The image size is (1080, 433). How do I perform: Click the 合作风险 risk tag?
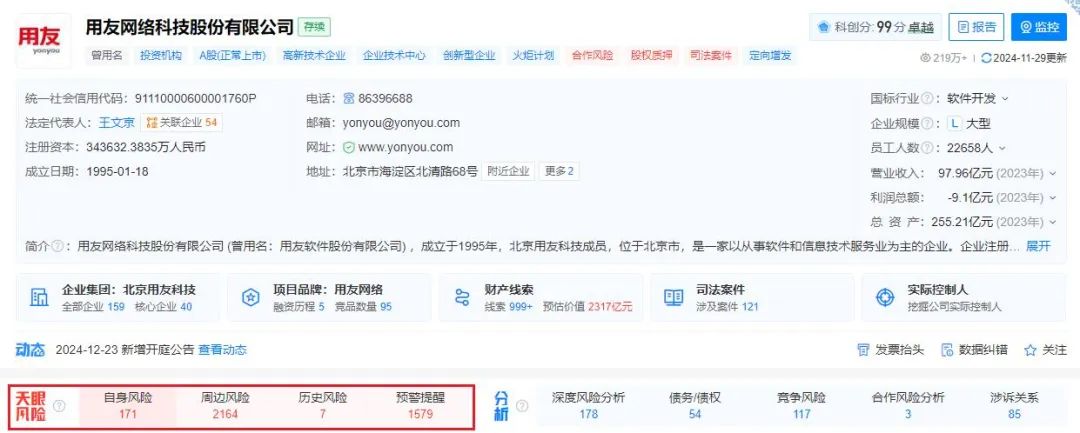592,56
